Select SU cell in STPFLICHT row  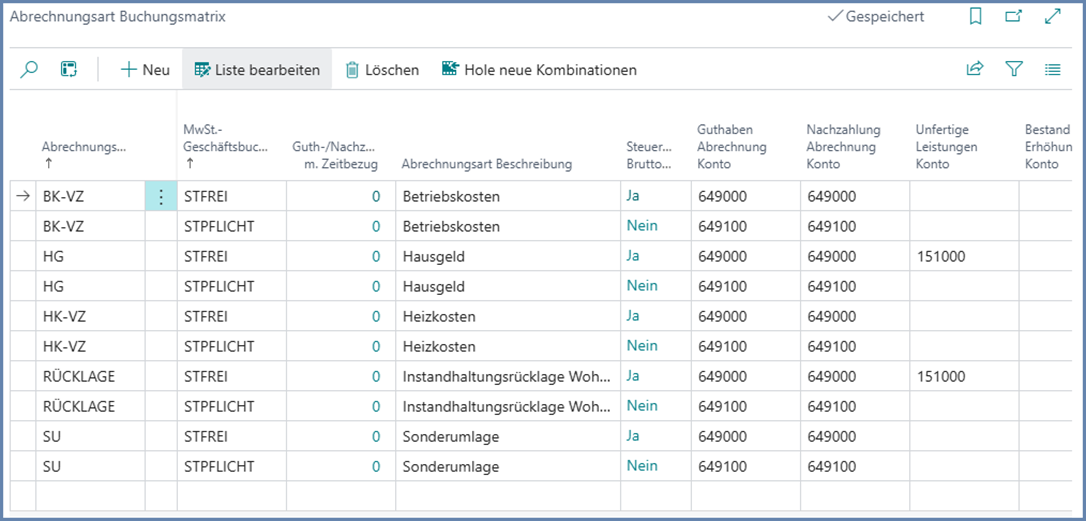click(x=91, y=466)
